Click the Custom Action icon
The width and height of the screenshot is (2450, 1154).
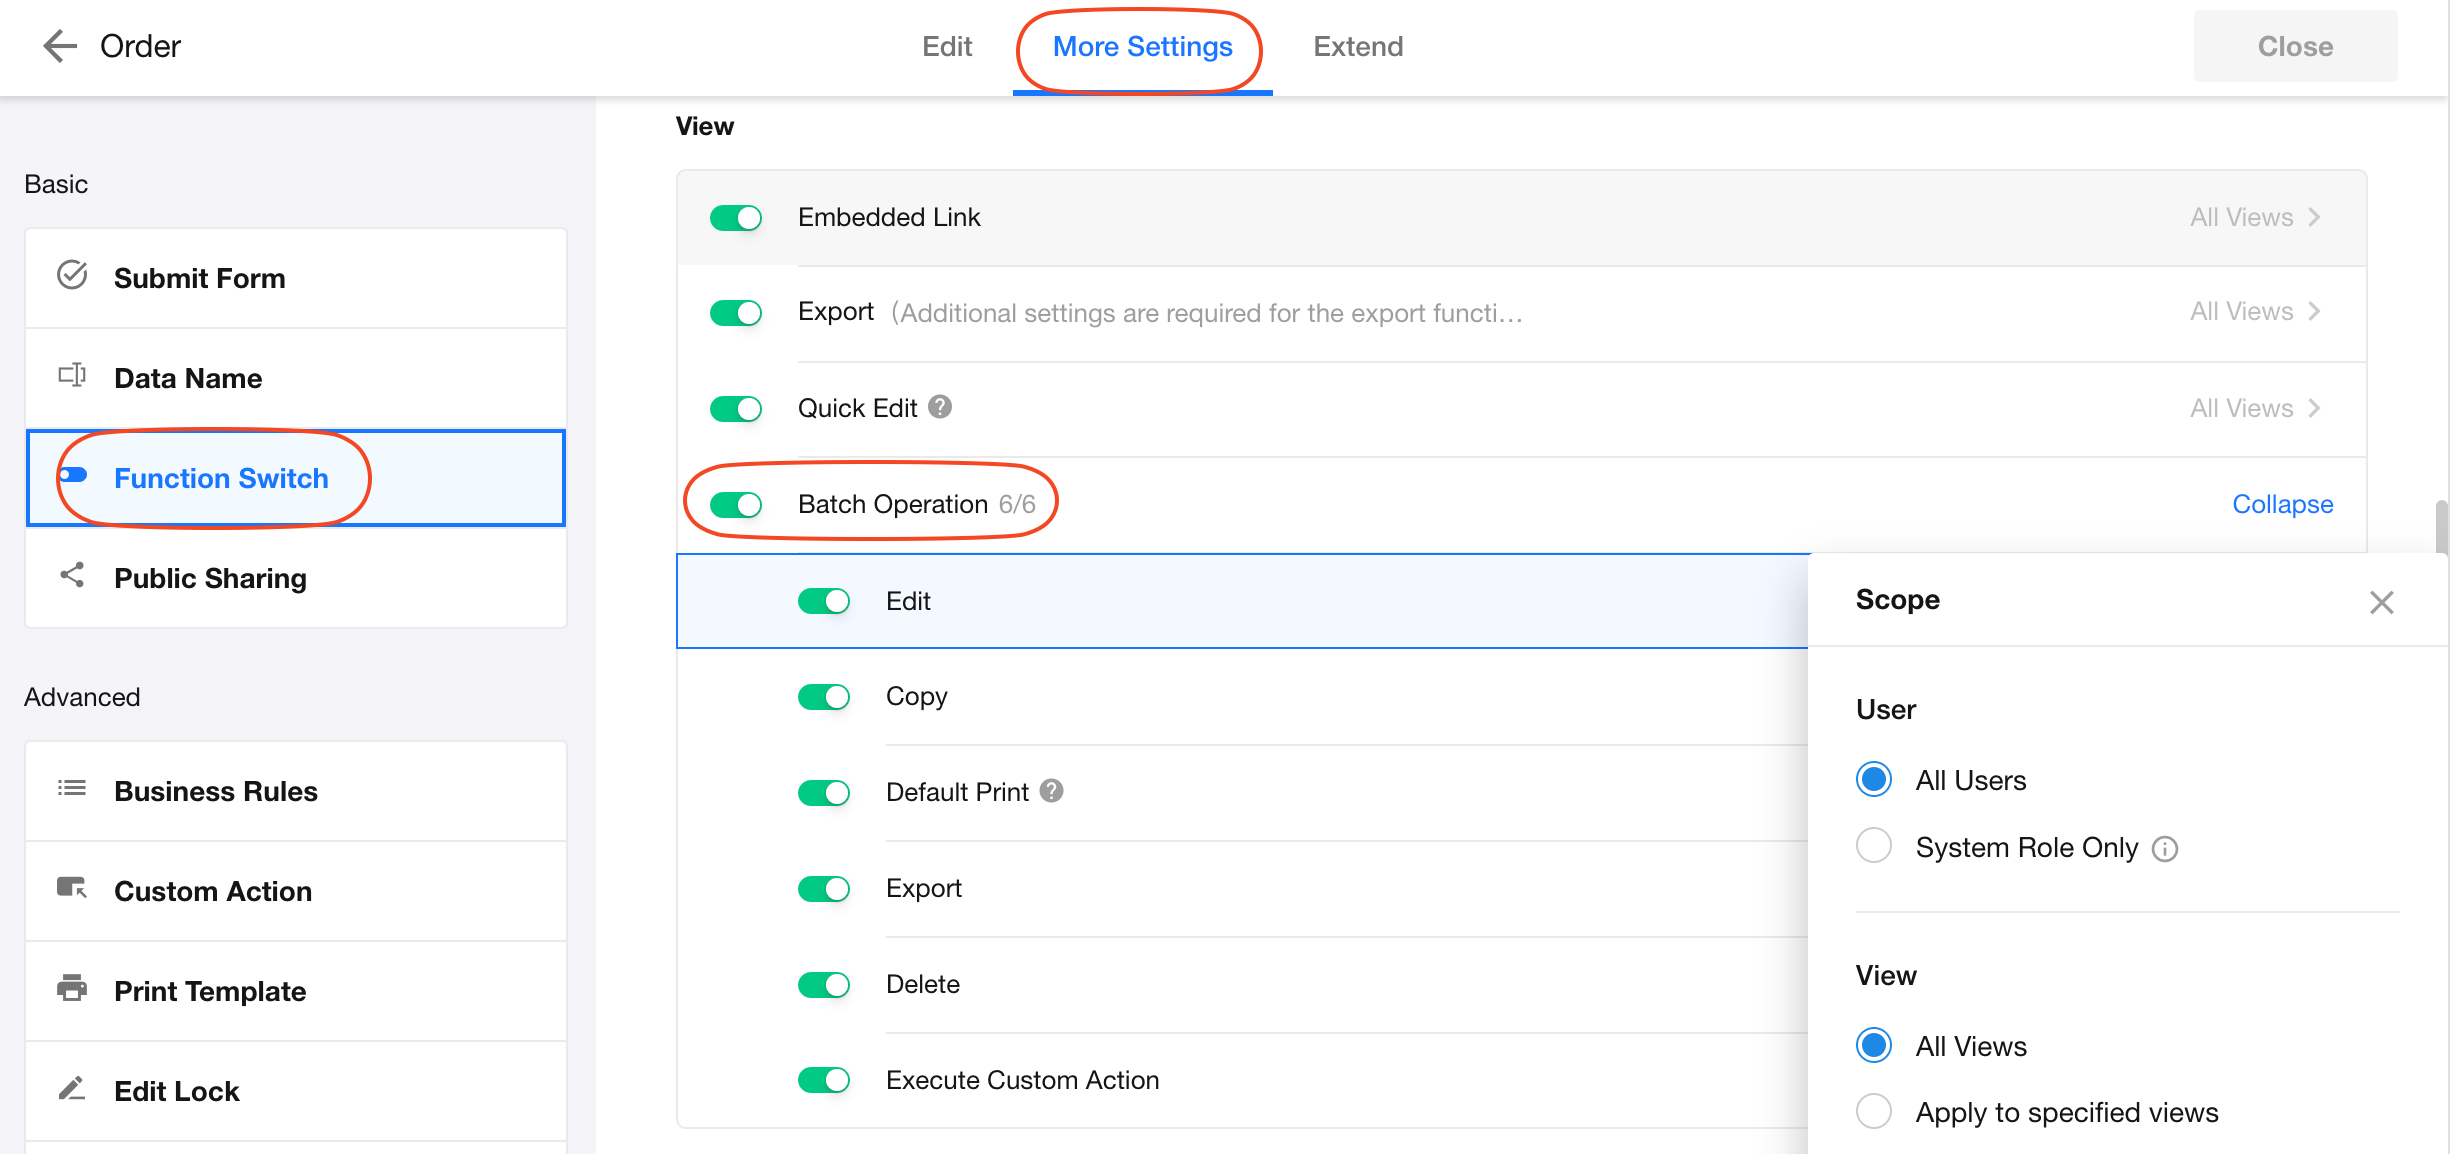[72, 888]
